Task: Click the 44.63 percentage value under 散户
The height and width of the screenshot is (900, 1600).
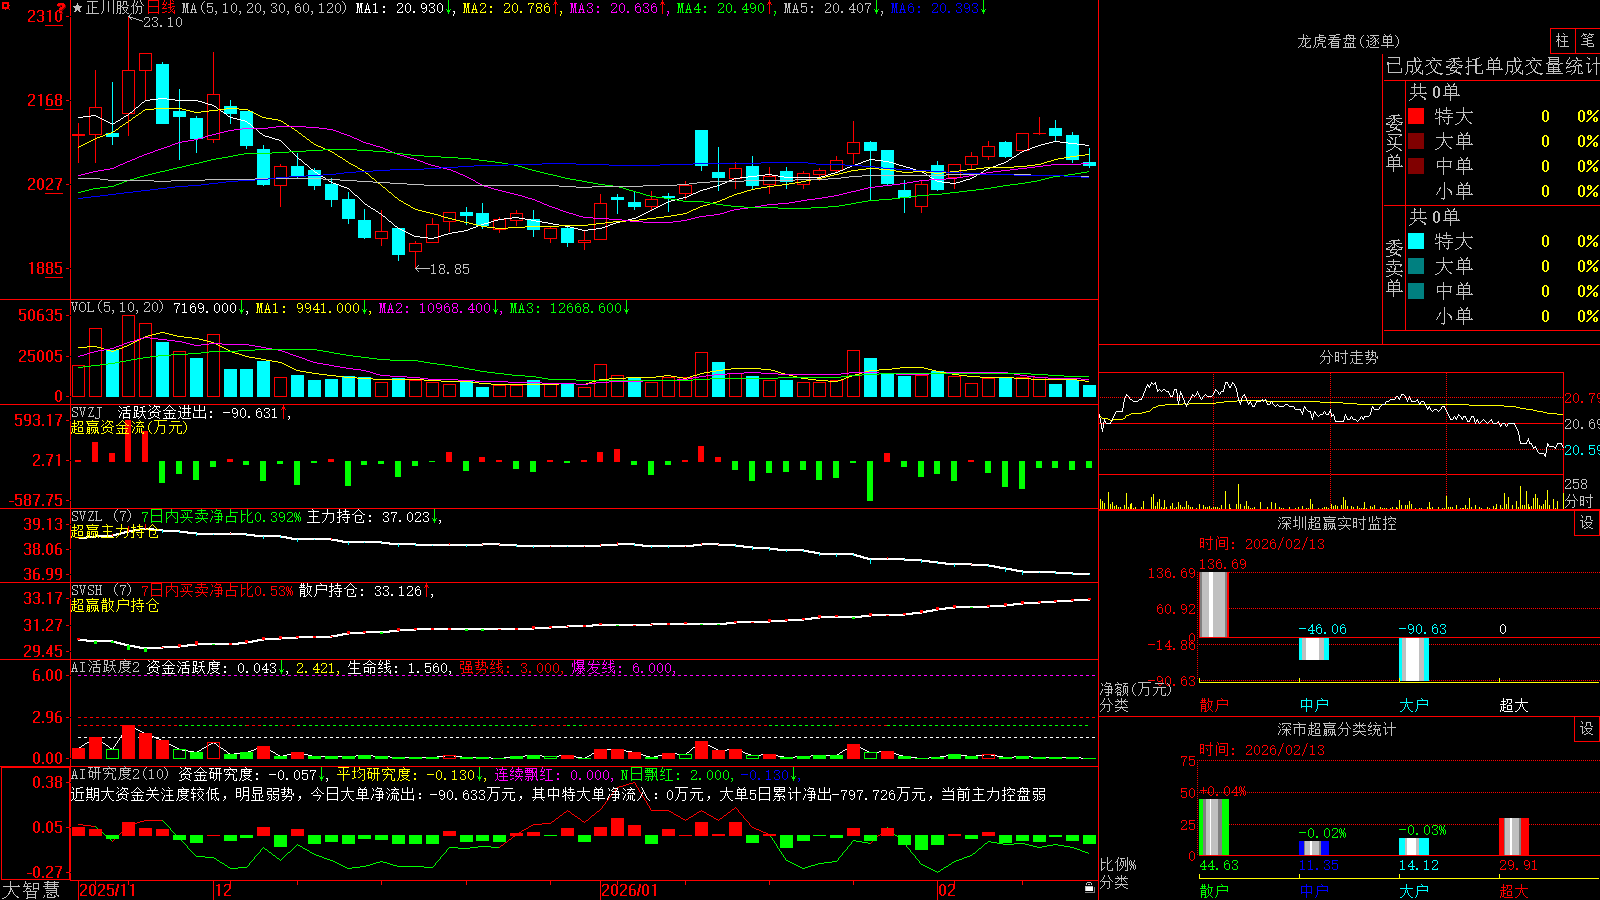Action: point(1219,865)
